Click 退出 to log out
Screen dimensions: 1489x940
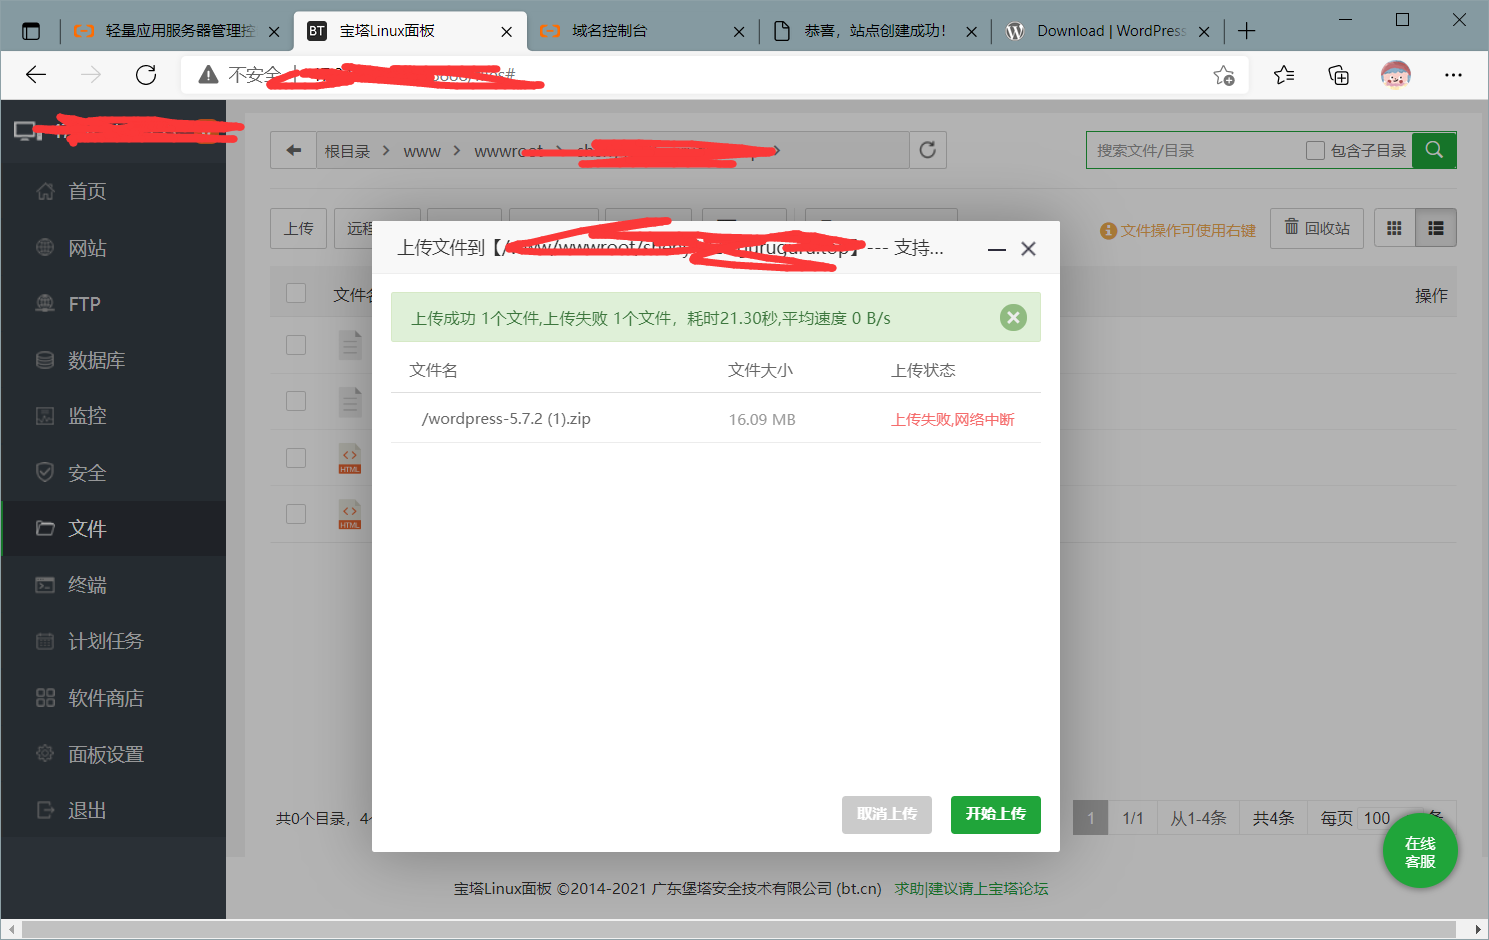pyautogui.click(x=114, y=810)
